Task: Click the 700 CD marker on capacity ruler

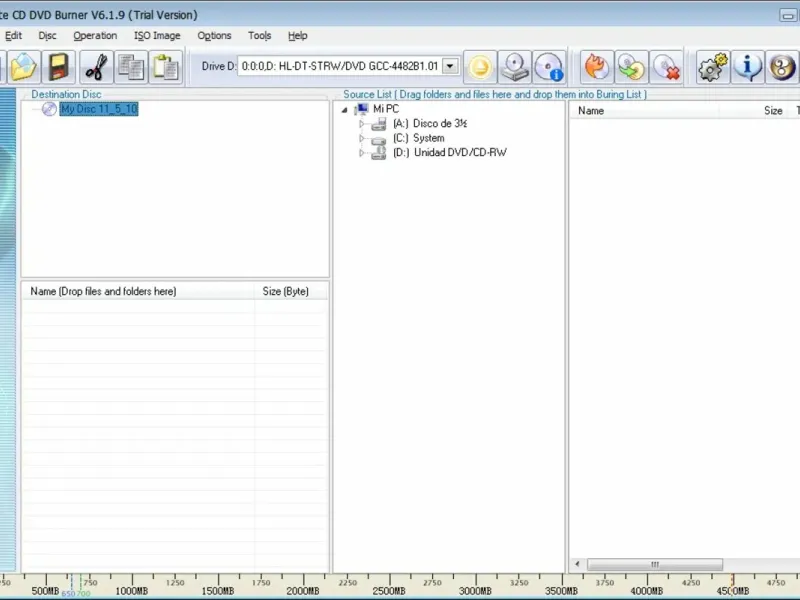Action: pos(84,594)
